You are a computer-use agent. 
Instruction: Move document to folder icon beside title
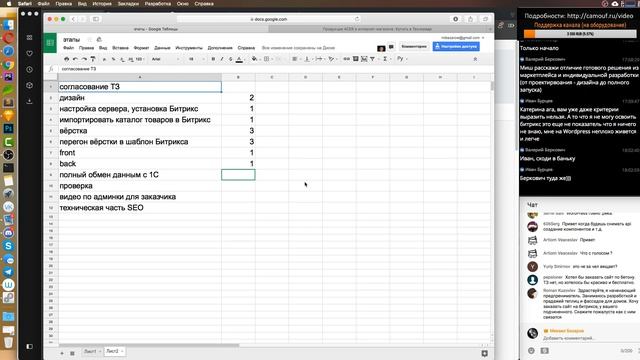[99, 40]
